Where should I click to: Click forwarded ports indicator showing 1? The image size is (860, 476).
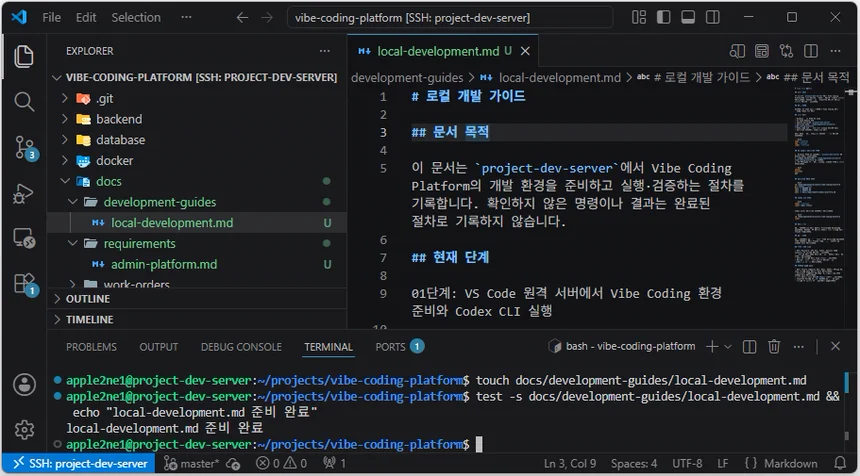335,464
